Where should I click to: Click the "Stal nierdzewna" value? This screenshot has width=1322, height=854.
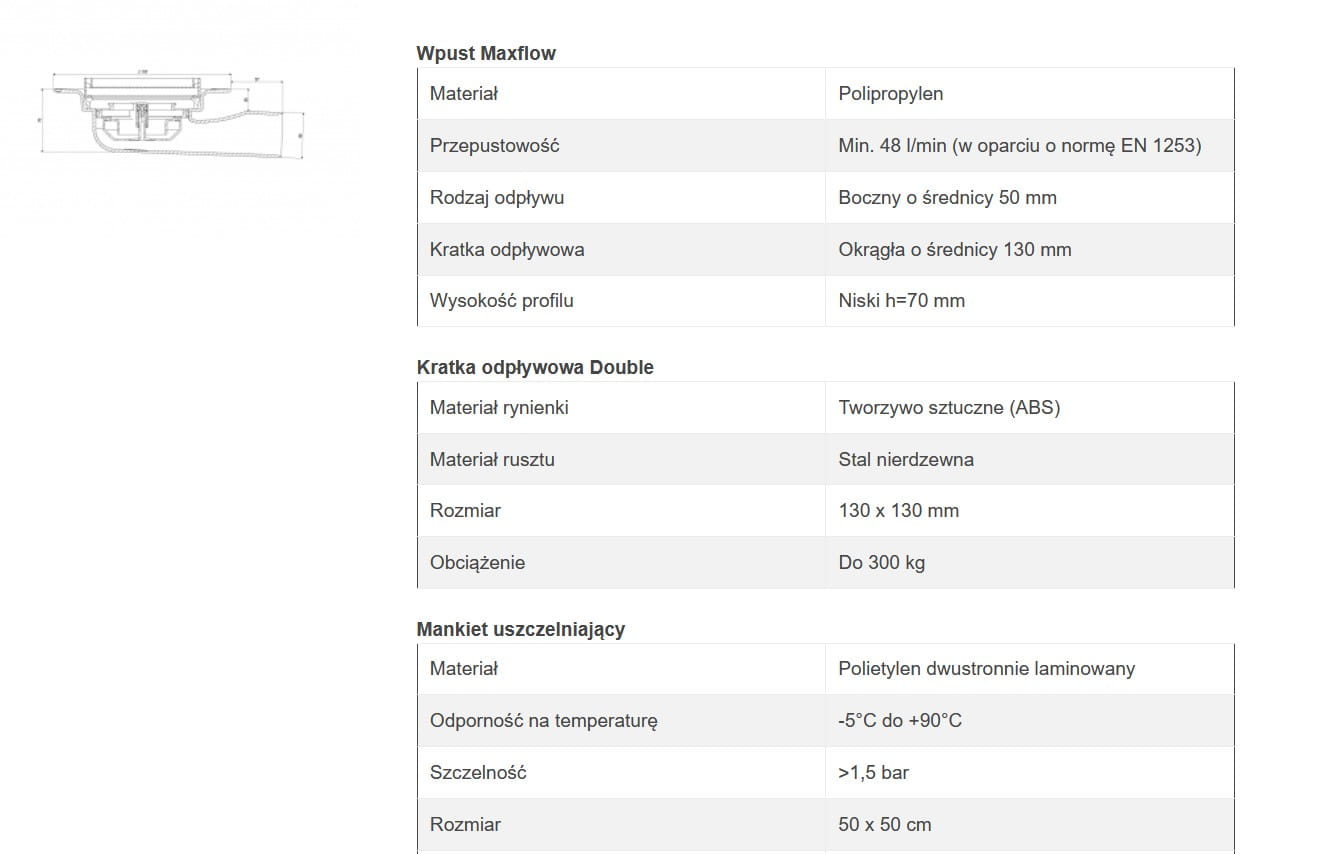point(905,460)
